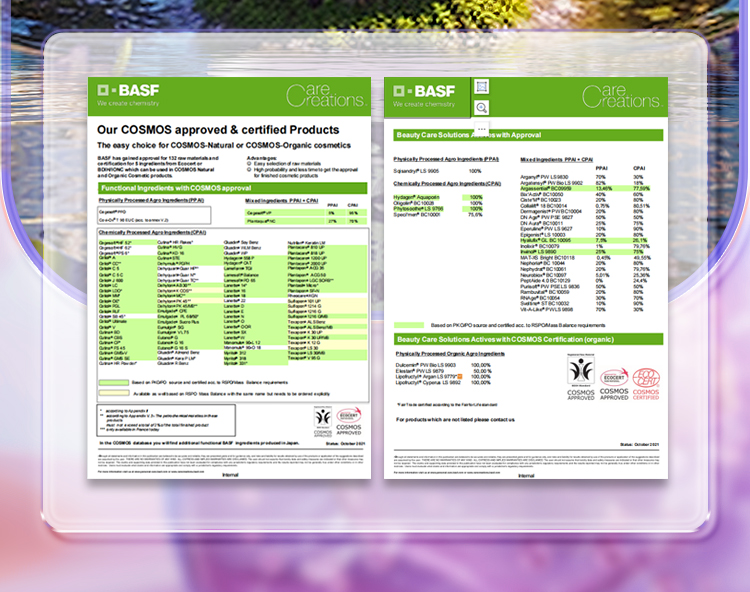Click the light green legend swatch on left page
This screenshot has width=750, height=592.
click(114, 383)
